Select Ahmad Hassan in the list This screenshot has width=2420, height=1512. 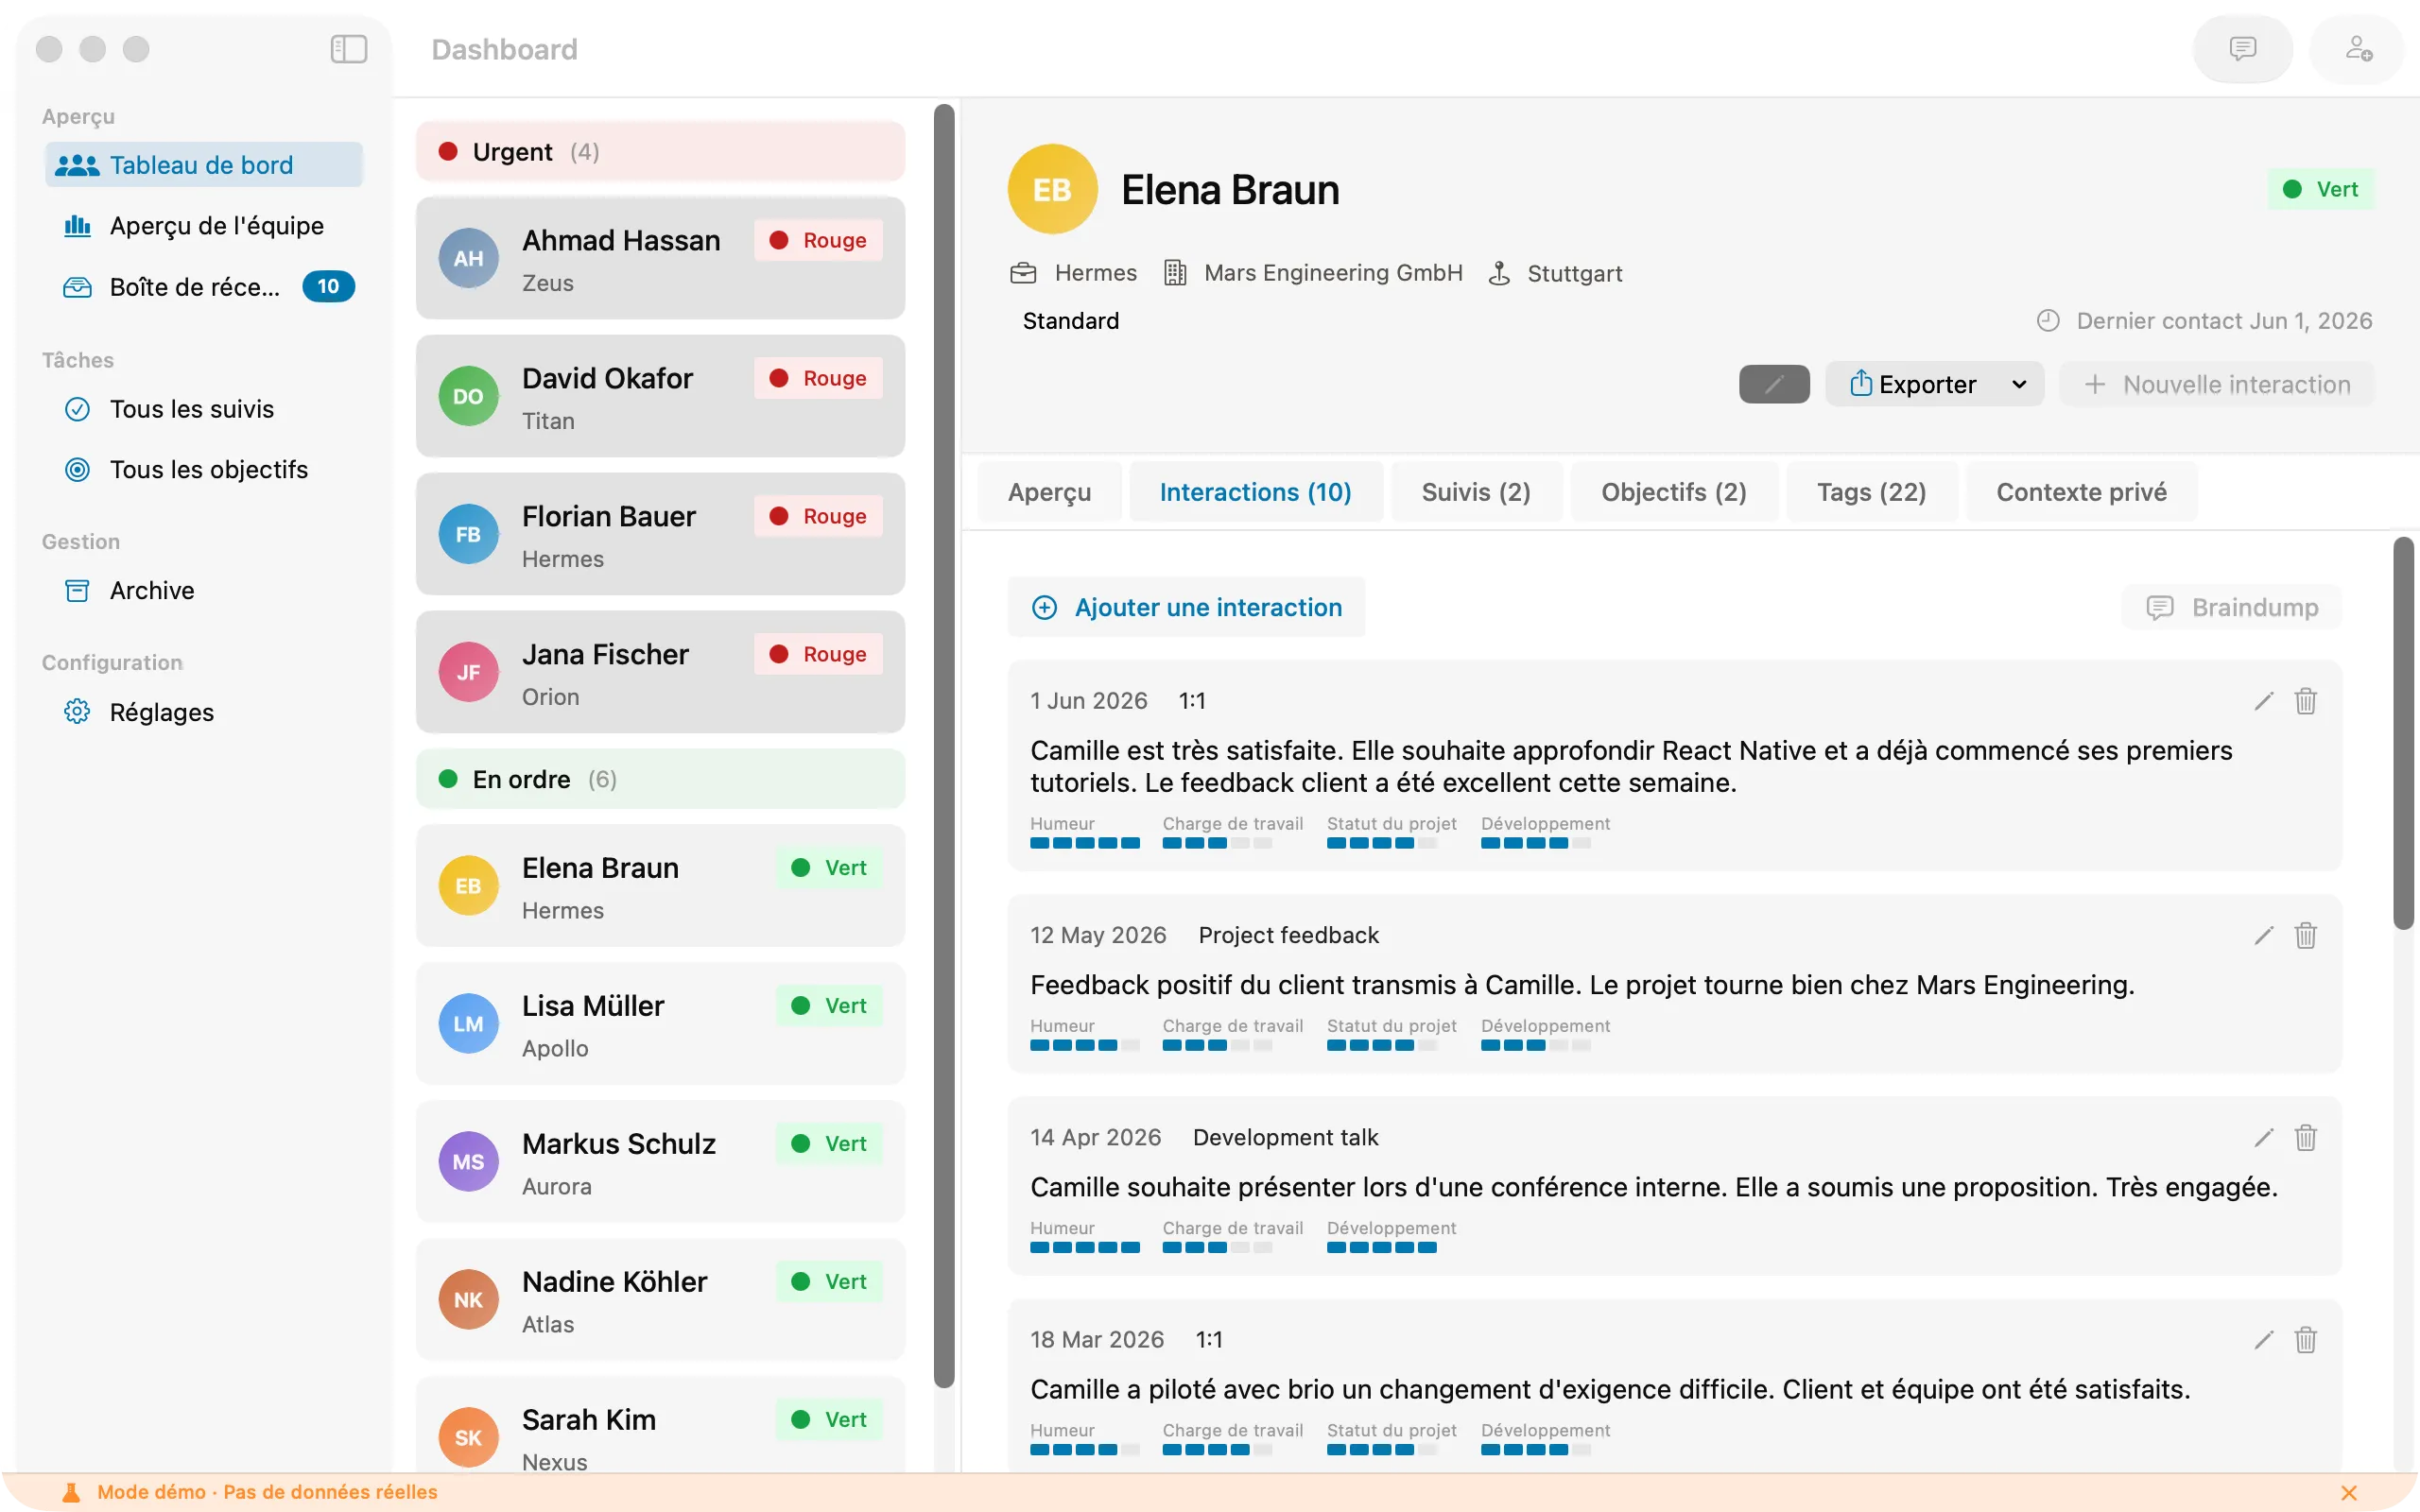pyautogui.click(x=660, y=258)
